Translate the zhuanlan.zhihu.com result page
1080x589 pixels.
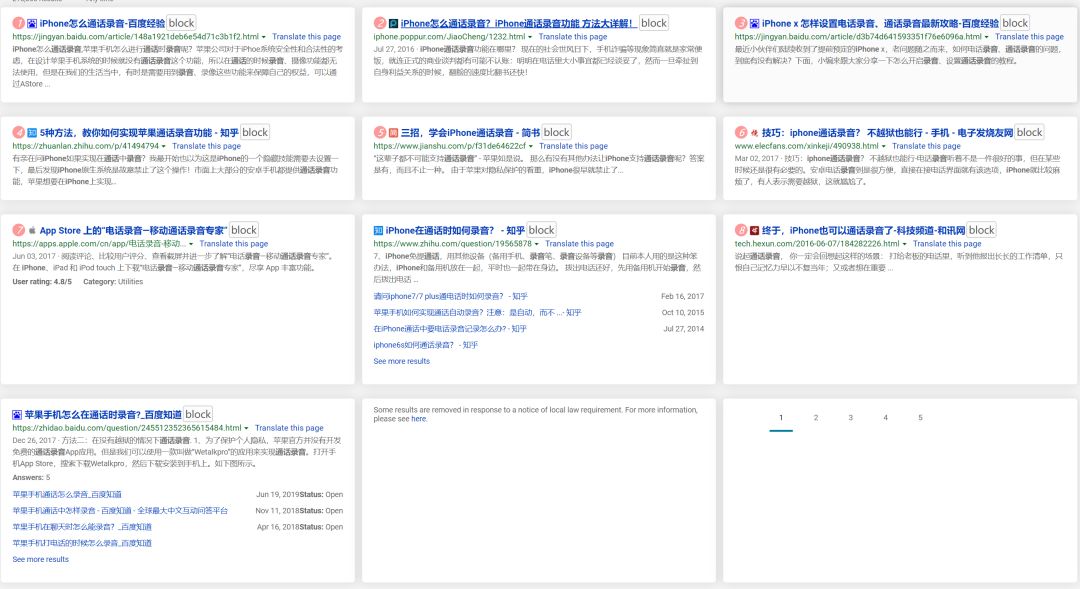[x=207, y=146]
